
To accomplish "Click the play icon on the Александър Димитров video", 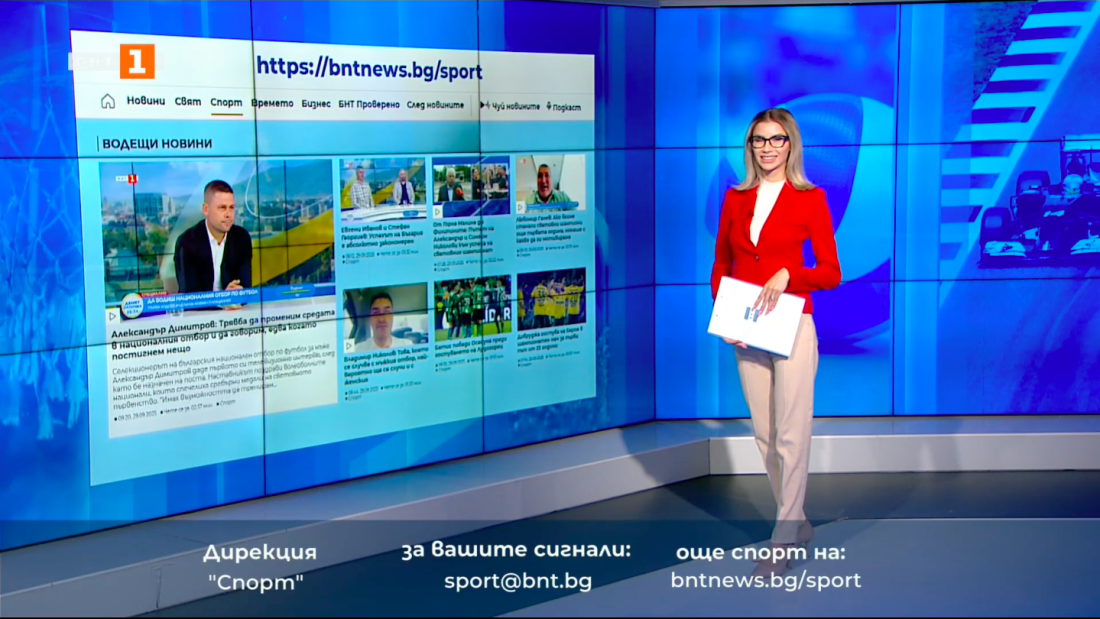I will tap(112, 317).
